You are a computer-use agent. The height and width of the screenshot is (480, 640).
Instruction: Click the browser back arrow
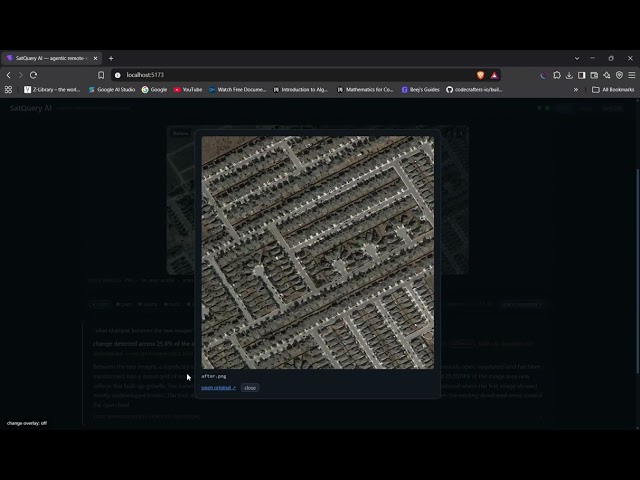pos(9,75)
